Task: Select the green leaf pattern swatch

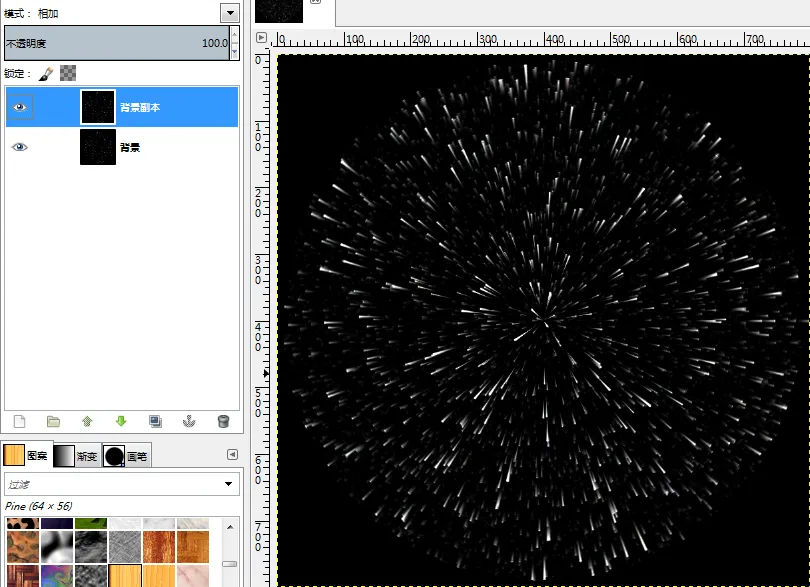Action: pos(91,523)
